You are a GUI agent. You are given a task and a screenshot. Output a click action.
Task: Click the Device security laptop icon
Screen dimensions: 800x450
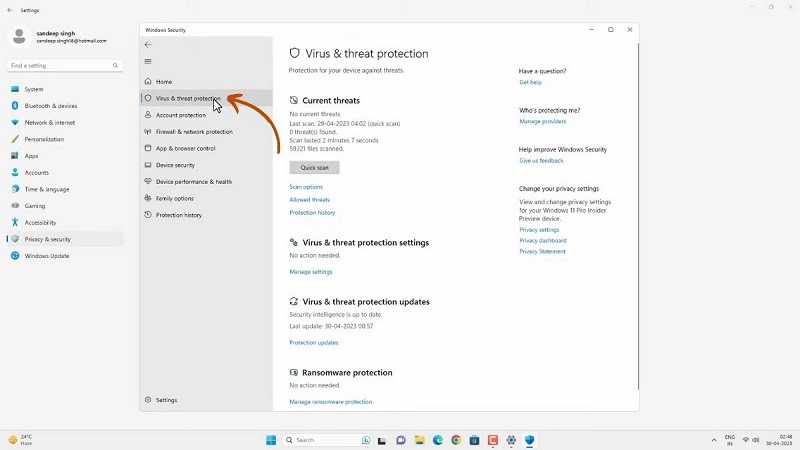pyautogui.click(x=148, y=165)
